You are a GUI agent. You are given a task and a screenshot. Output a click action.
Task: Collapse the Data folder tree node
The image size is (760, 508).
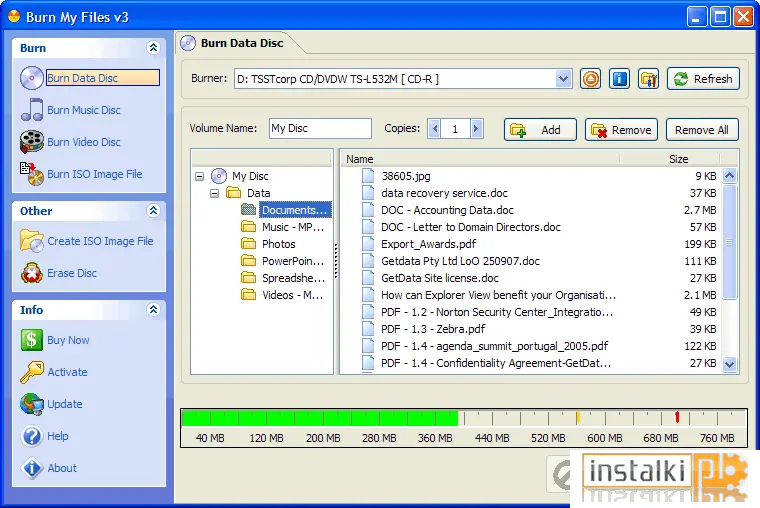(x=215, y=193)
